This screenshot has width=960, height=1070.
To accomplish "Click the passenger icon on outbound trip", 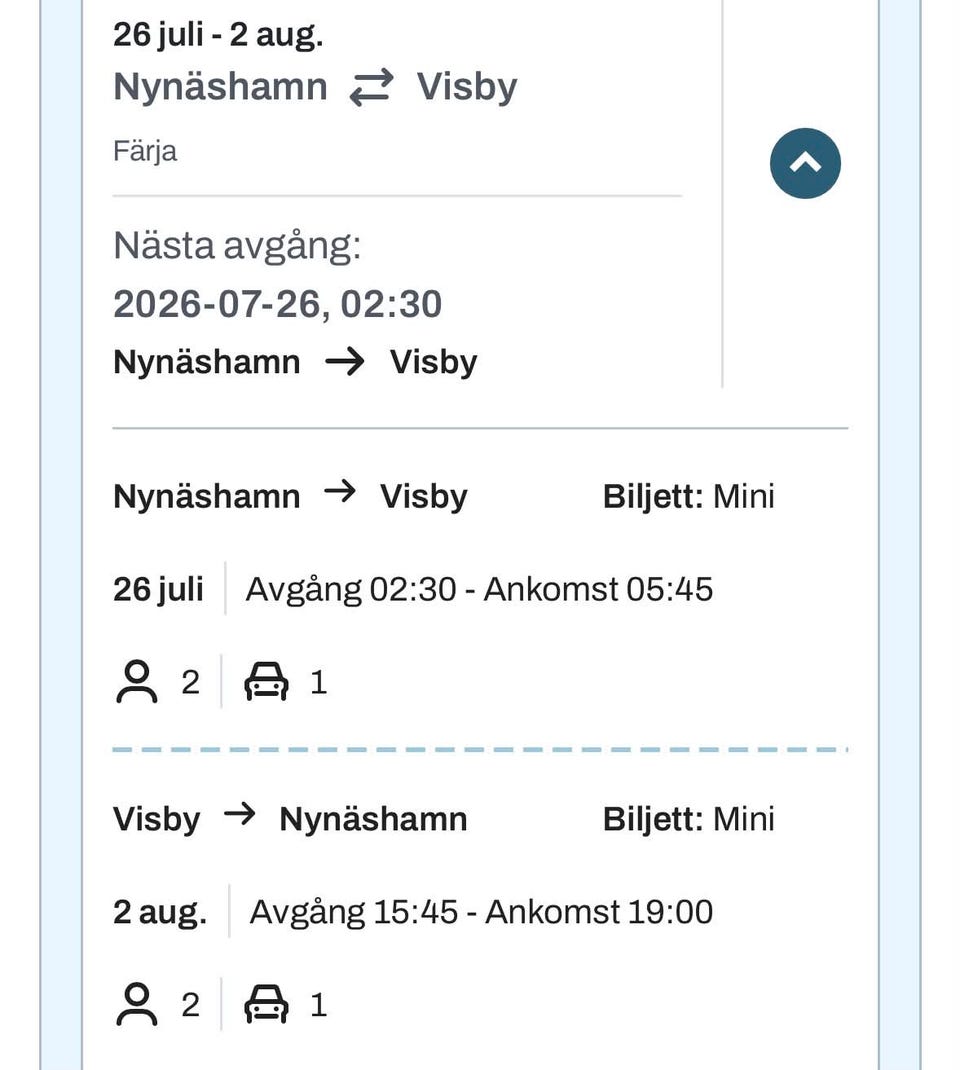I will coord(137,682).
